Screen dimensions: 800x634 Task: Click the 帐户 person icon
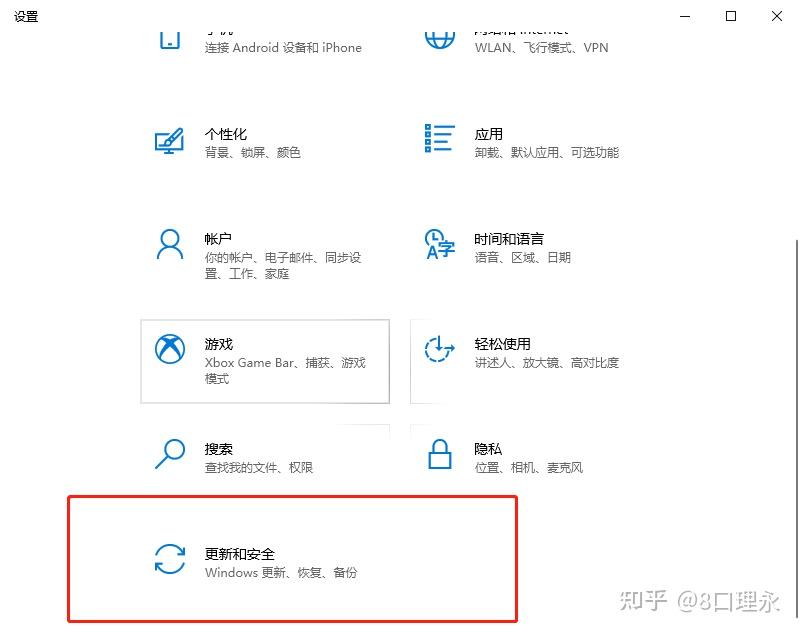170,244
